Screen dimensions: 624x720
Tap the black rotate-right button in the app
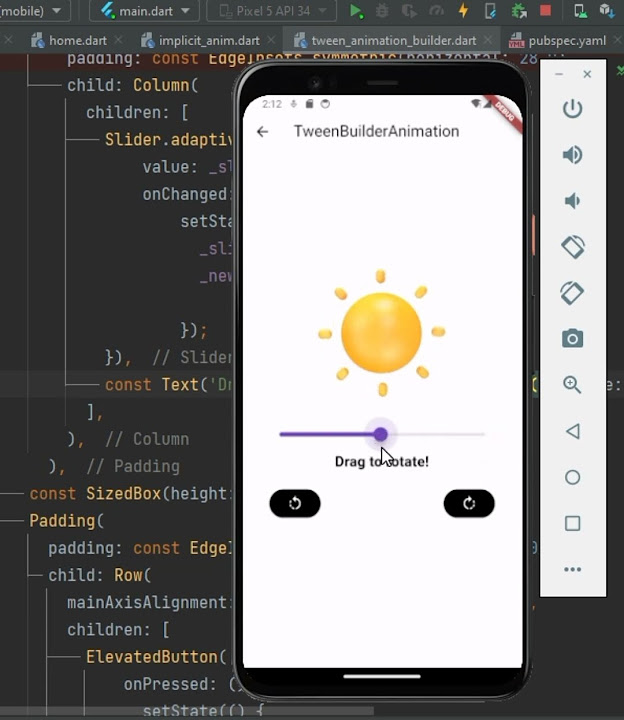click(469, 503)
